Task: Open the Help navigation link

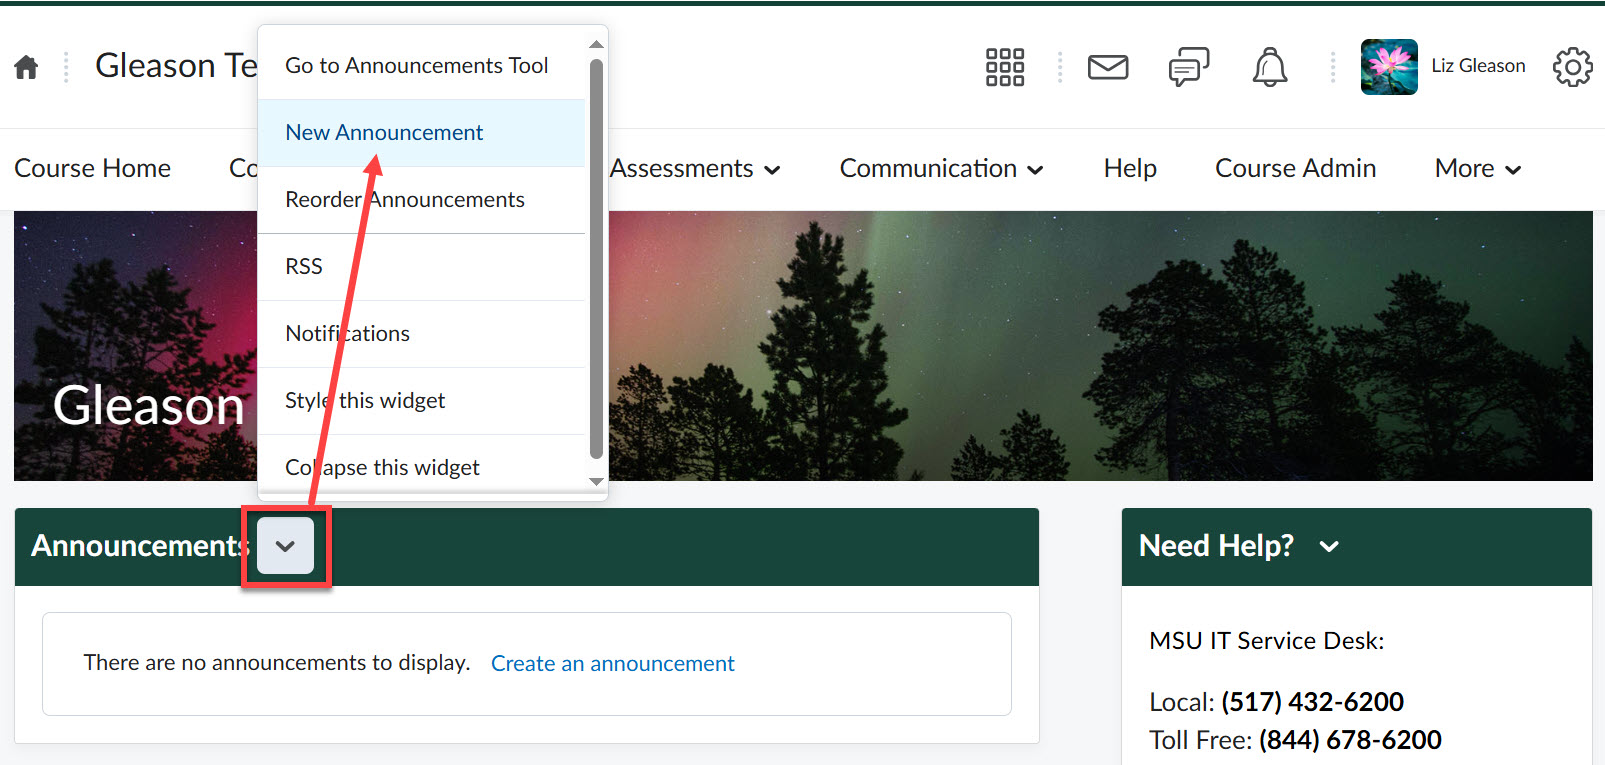Action: point(1129,169)
